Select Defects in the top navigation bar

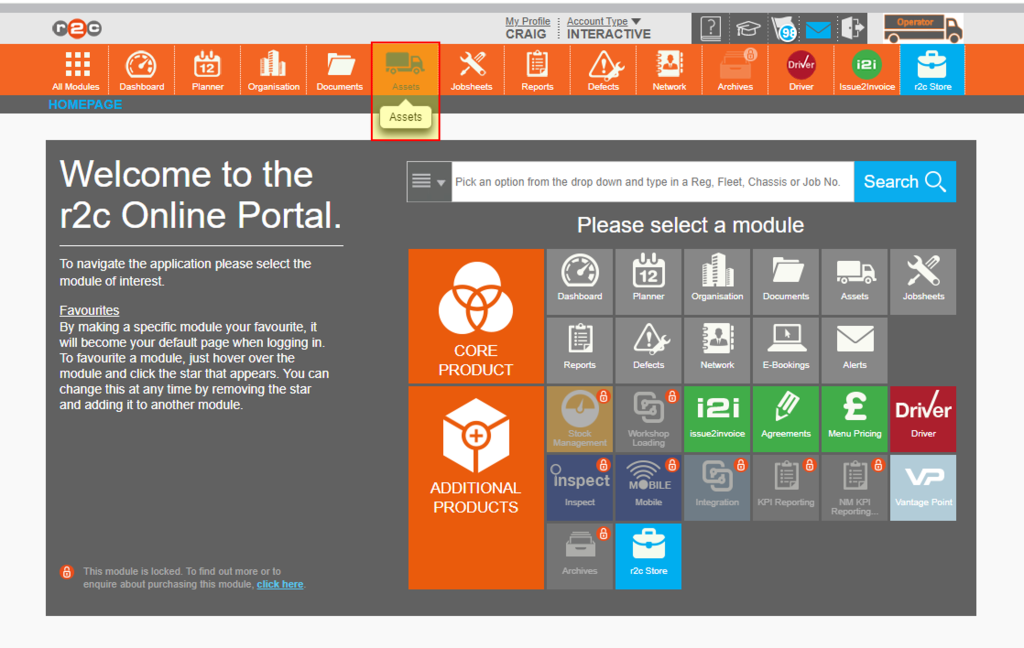603,70
